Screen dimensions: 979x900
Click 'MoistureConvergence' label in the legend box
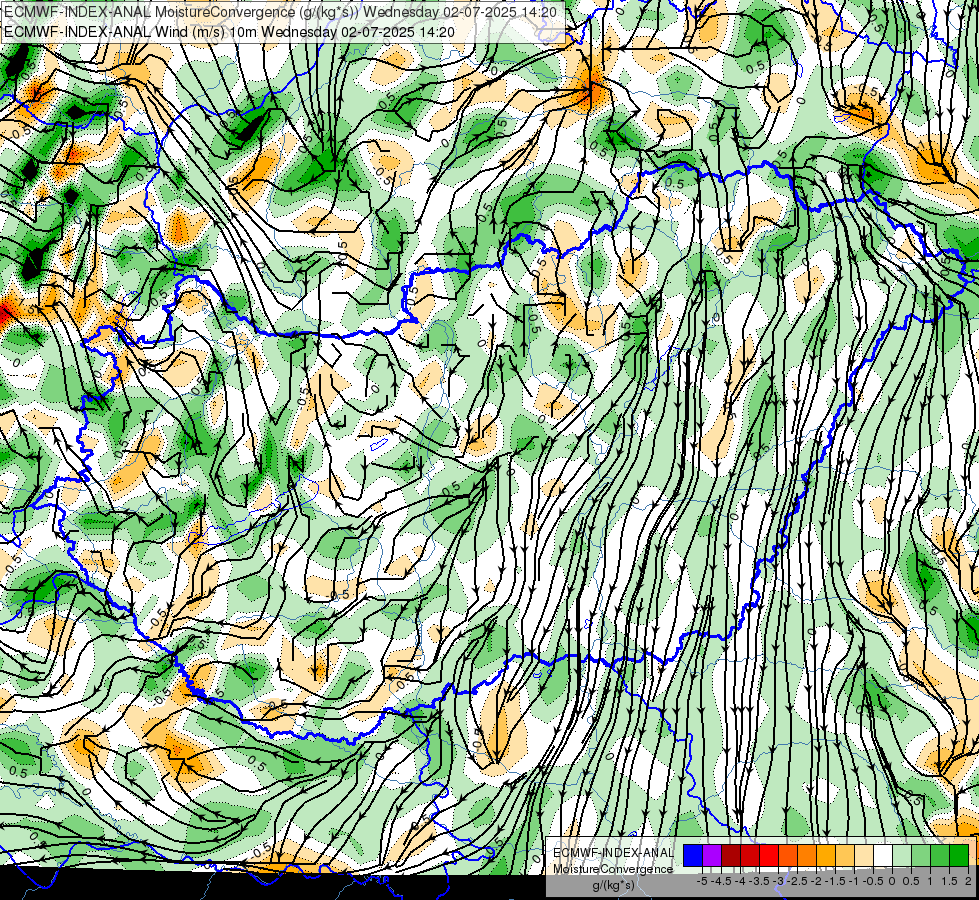613,869
